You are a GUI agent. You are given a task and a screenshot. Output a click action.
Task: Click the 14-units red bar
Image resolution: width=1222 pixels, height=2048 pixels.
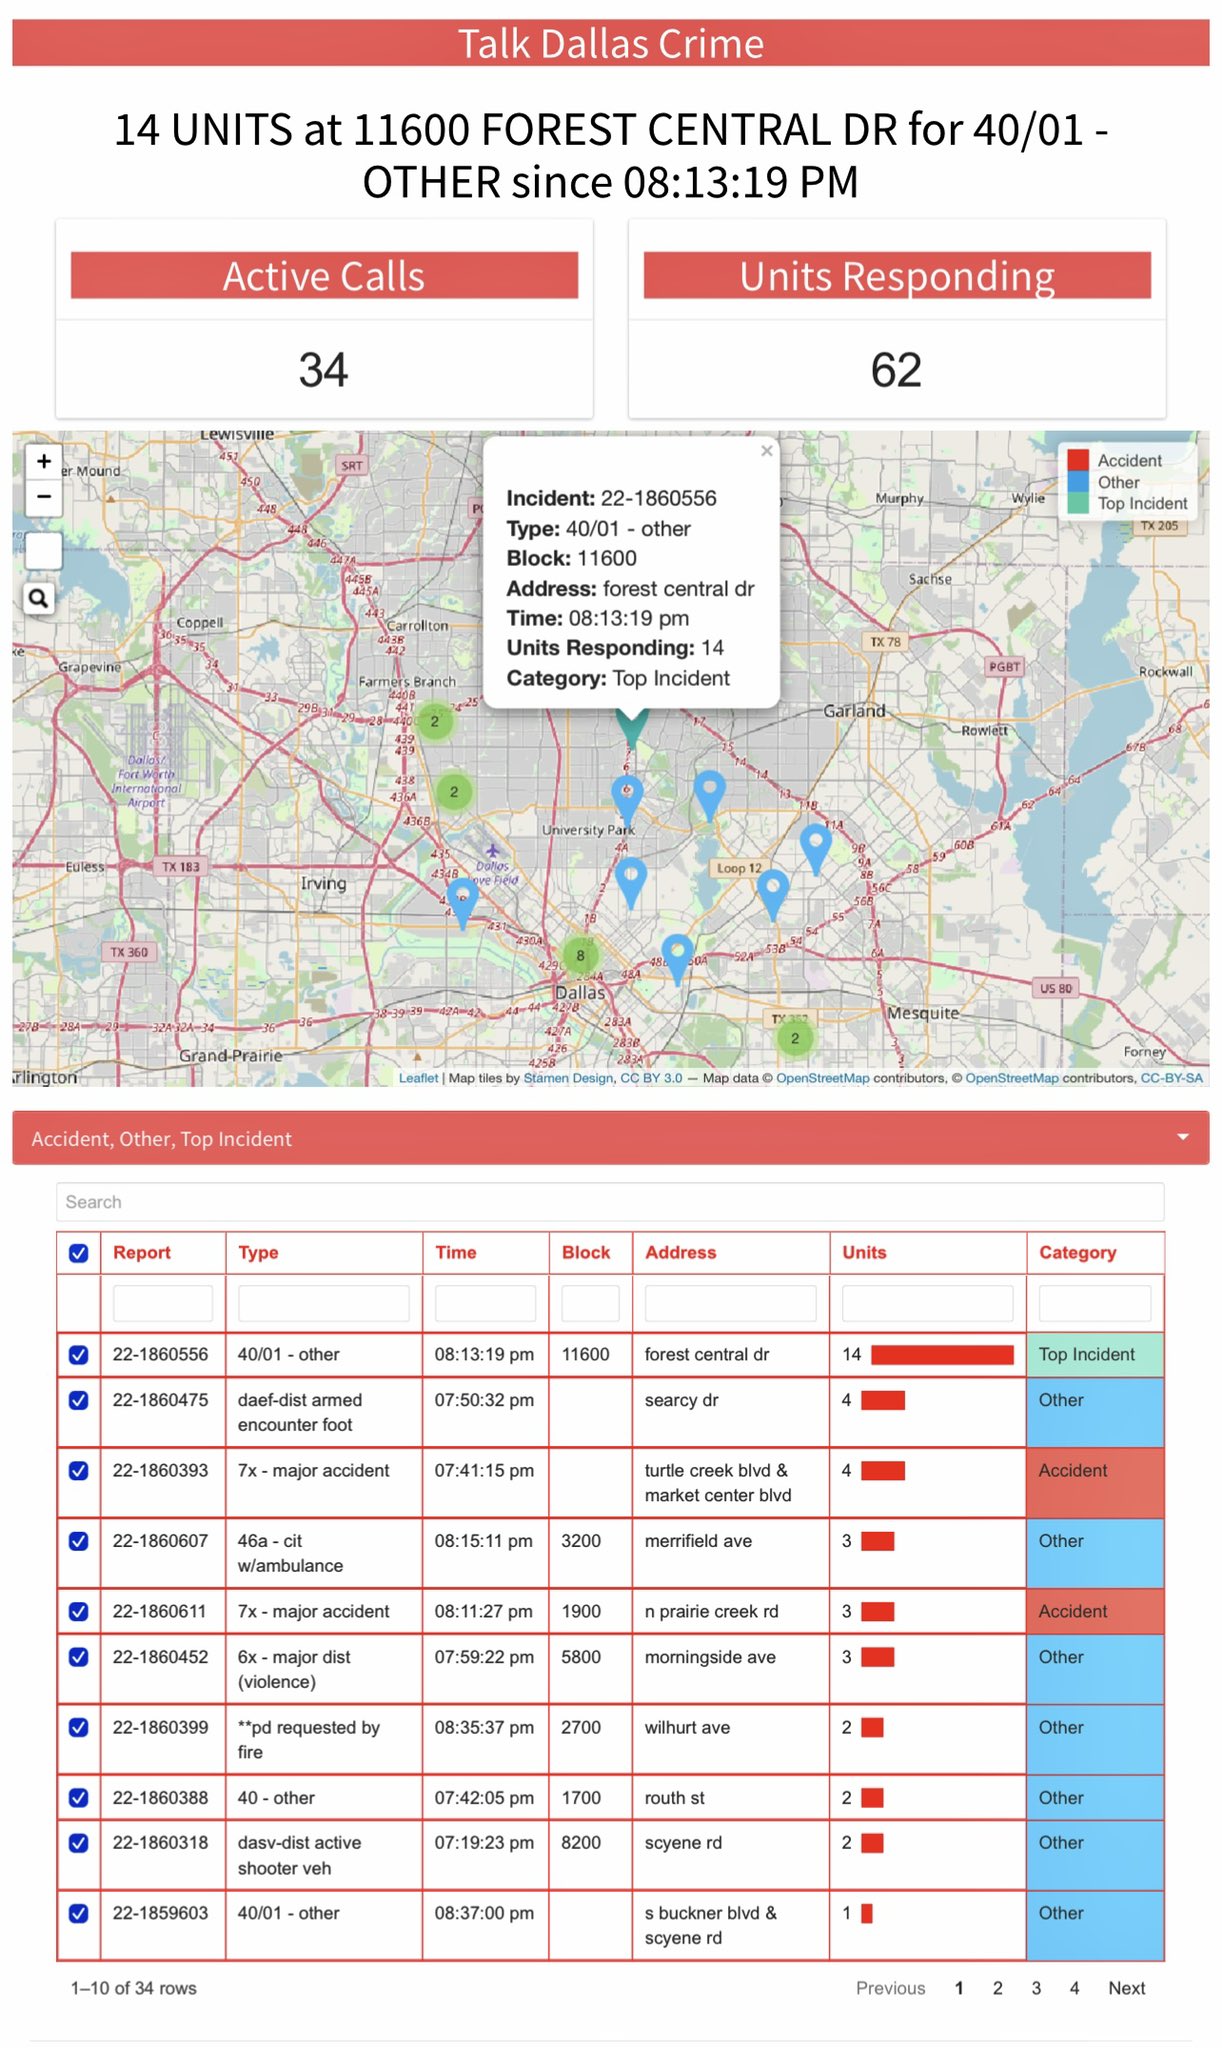[942, 1355]
